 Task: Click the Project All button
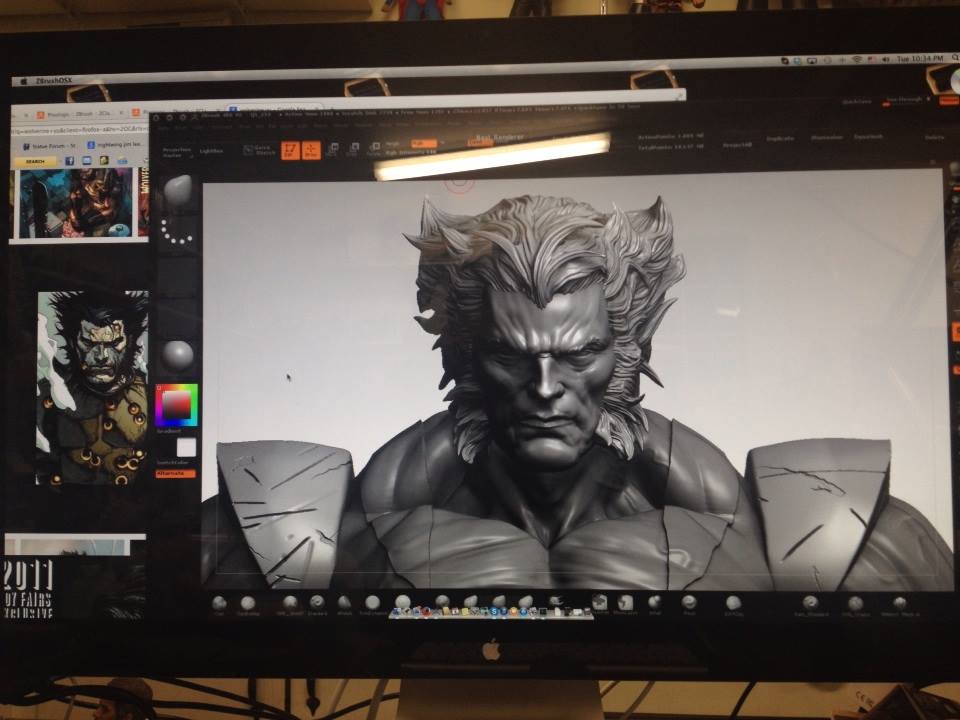coord(737,146)
